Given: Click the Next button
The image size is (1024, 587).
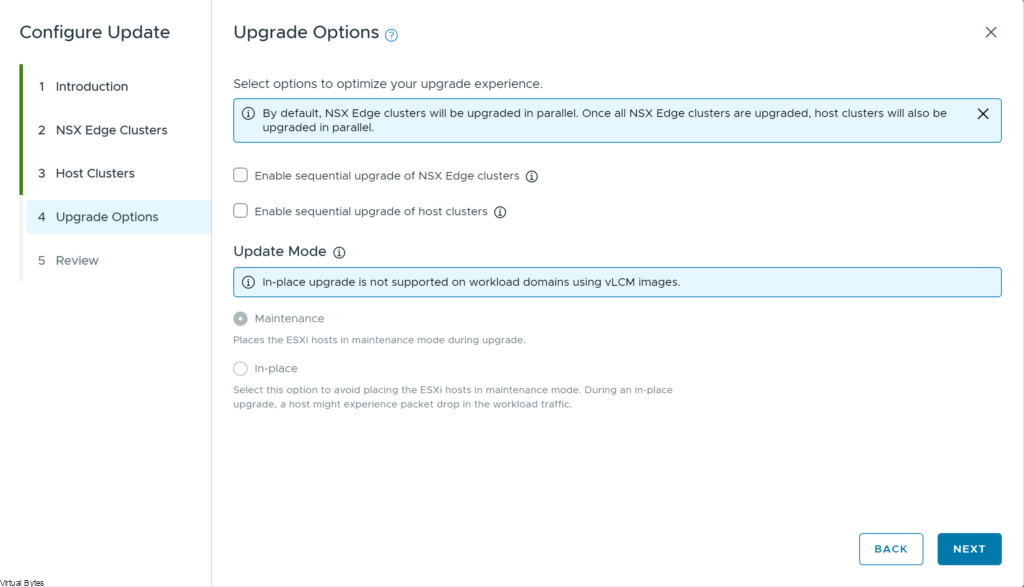Looking at the screenshot, I should pyautogui.click(x=969, y=549).
